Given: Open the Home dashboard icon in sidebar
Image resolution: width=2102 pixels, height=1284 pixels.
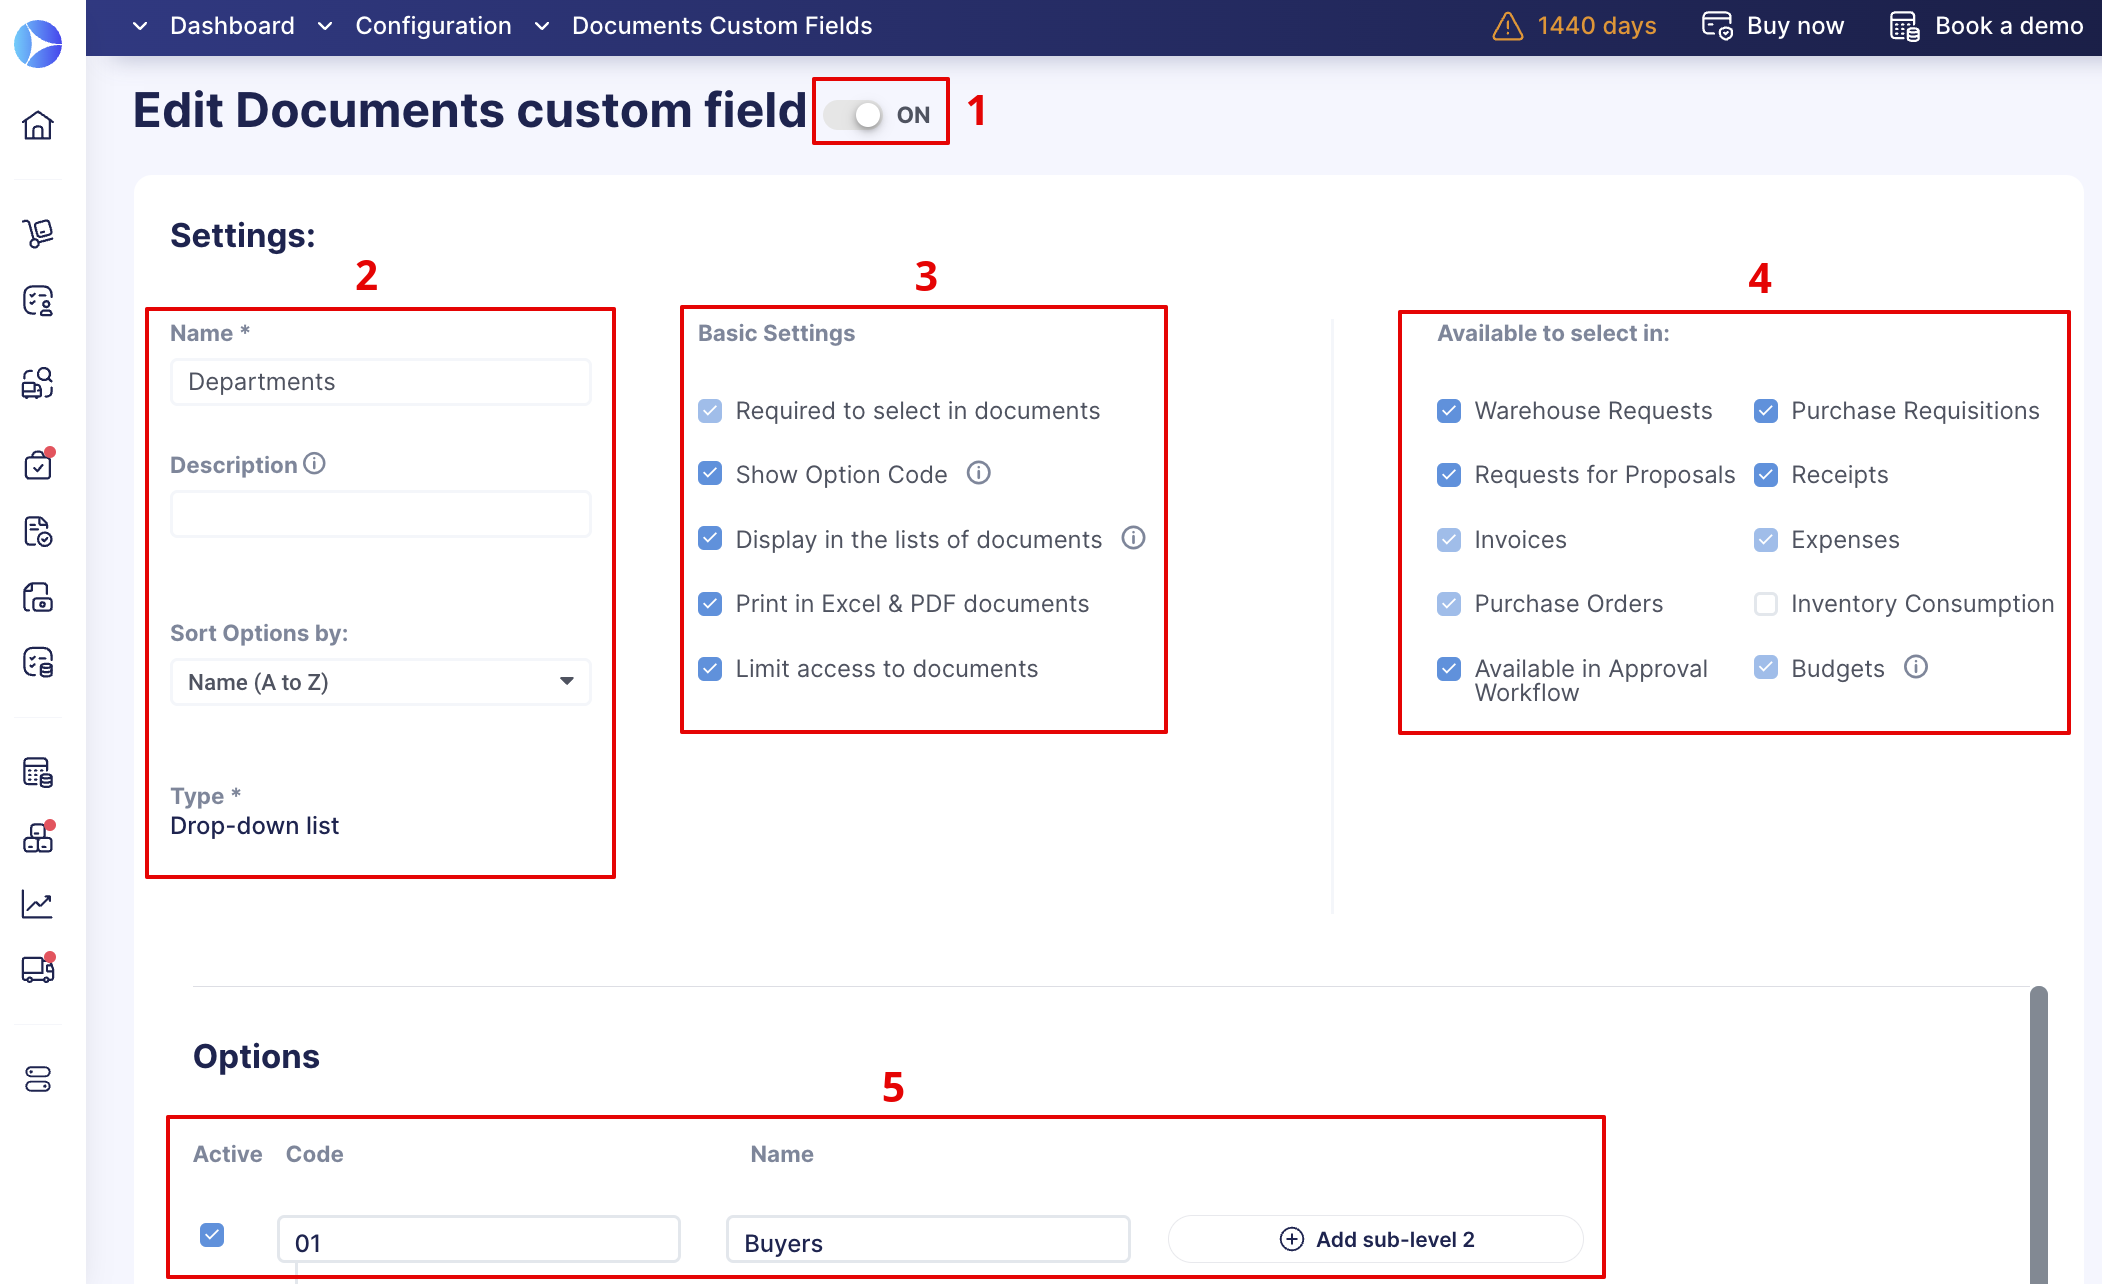Looking at the screenshot, I should (x=37, y=127).
